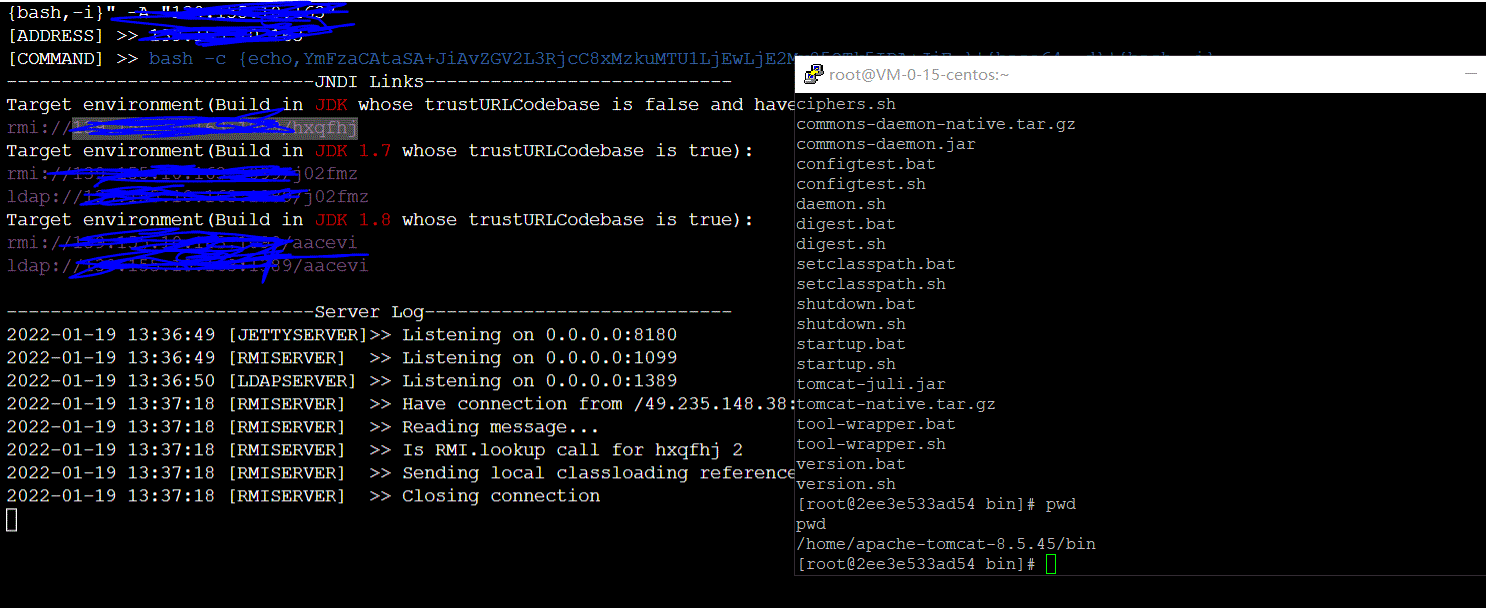This screenshot has width=1486, height=608.
Task: Click the PuTTY icon in the title bar
Action: [x=814, y=74]
